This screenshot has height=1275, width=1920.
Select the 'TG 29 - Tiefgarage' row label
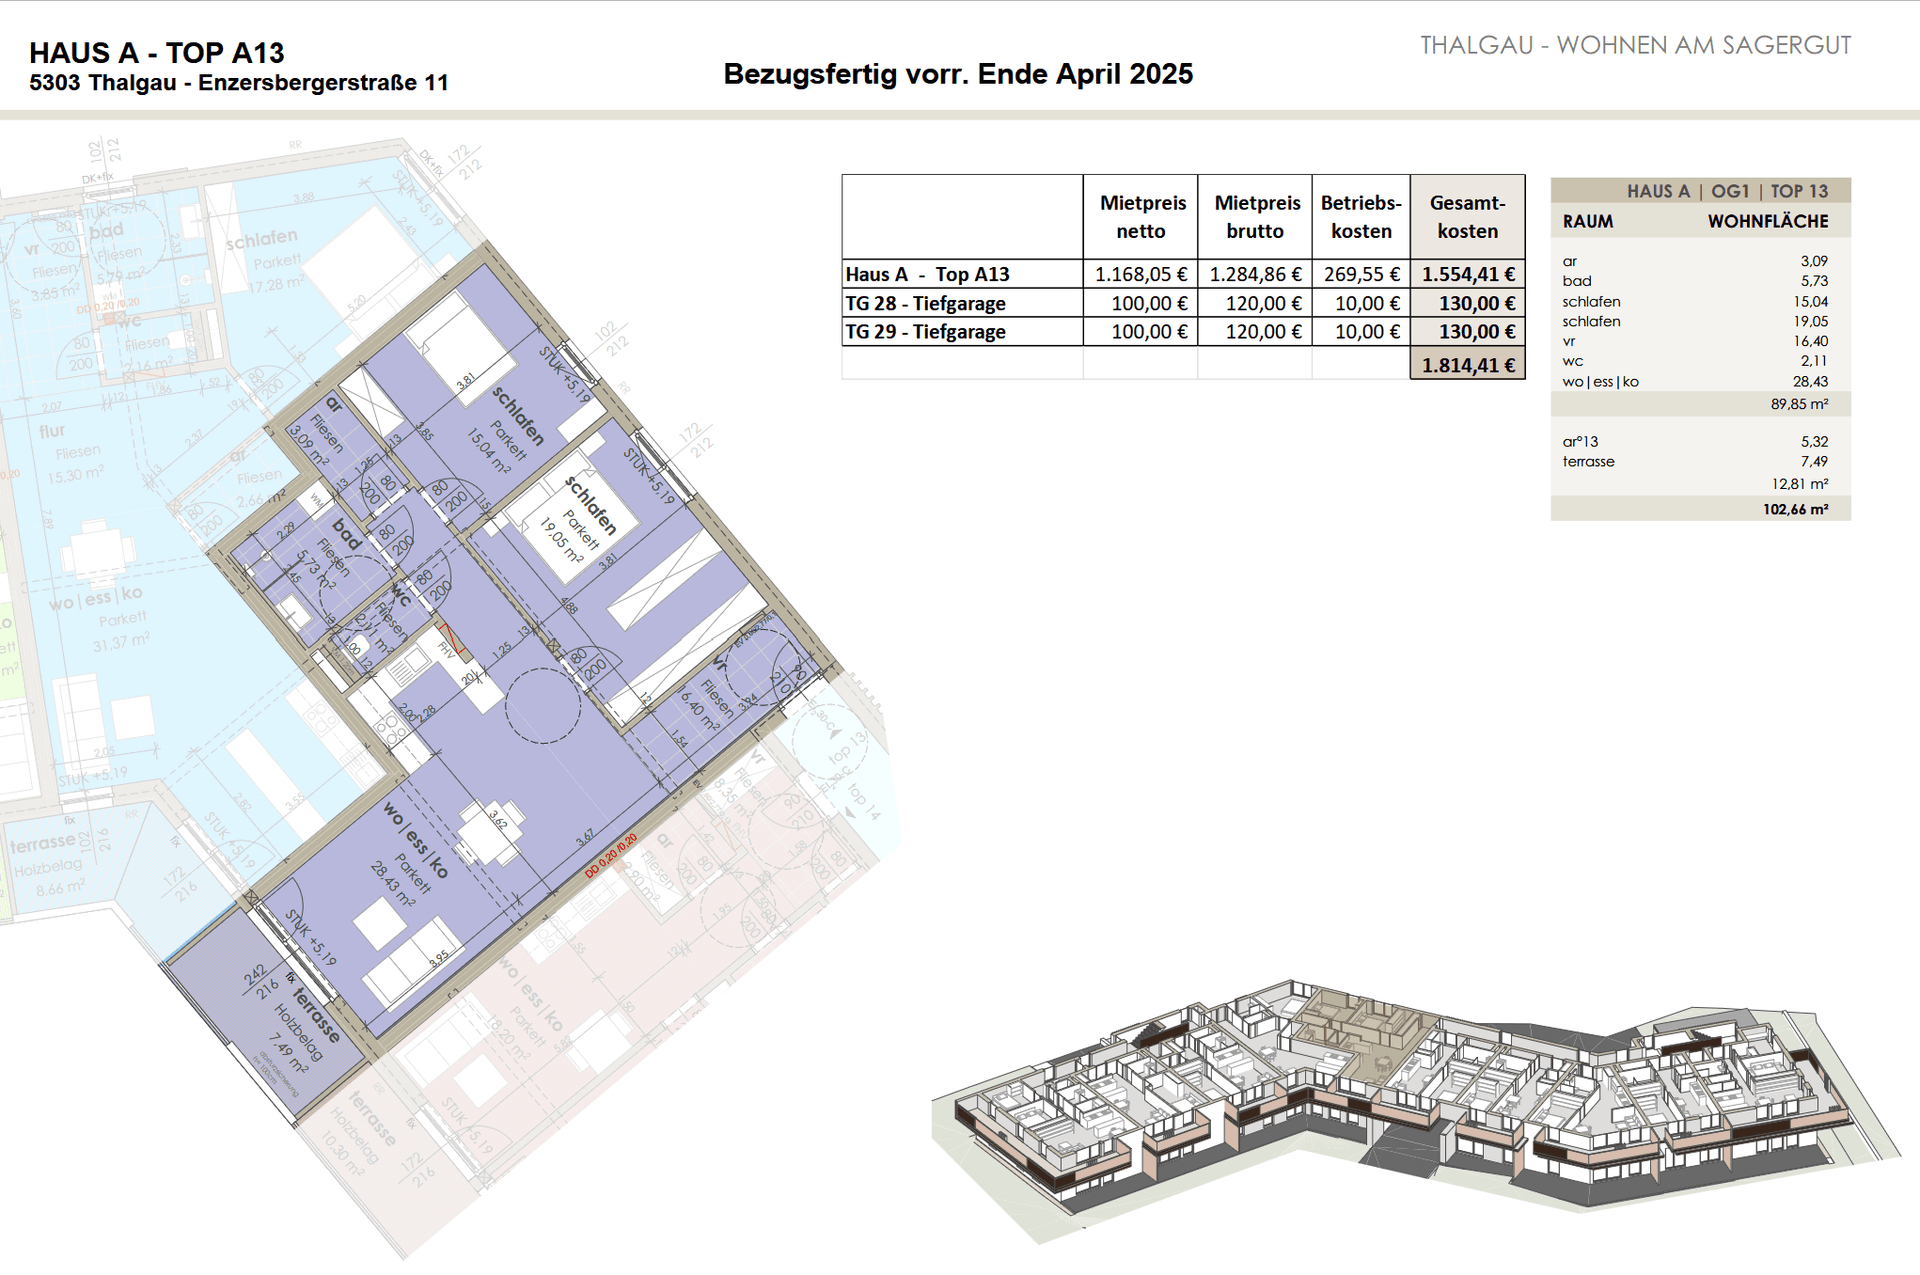[925, 331]
